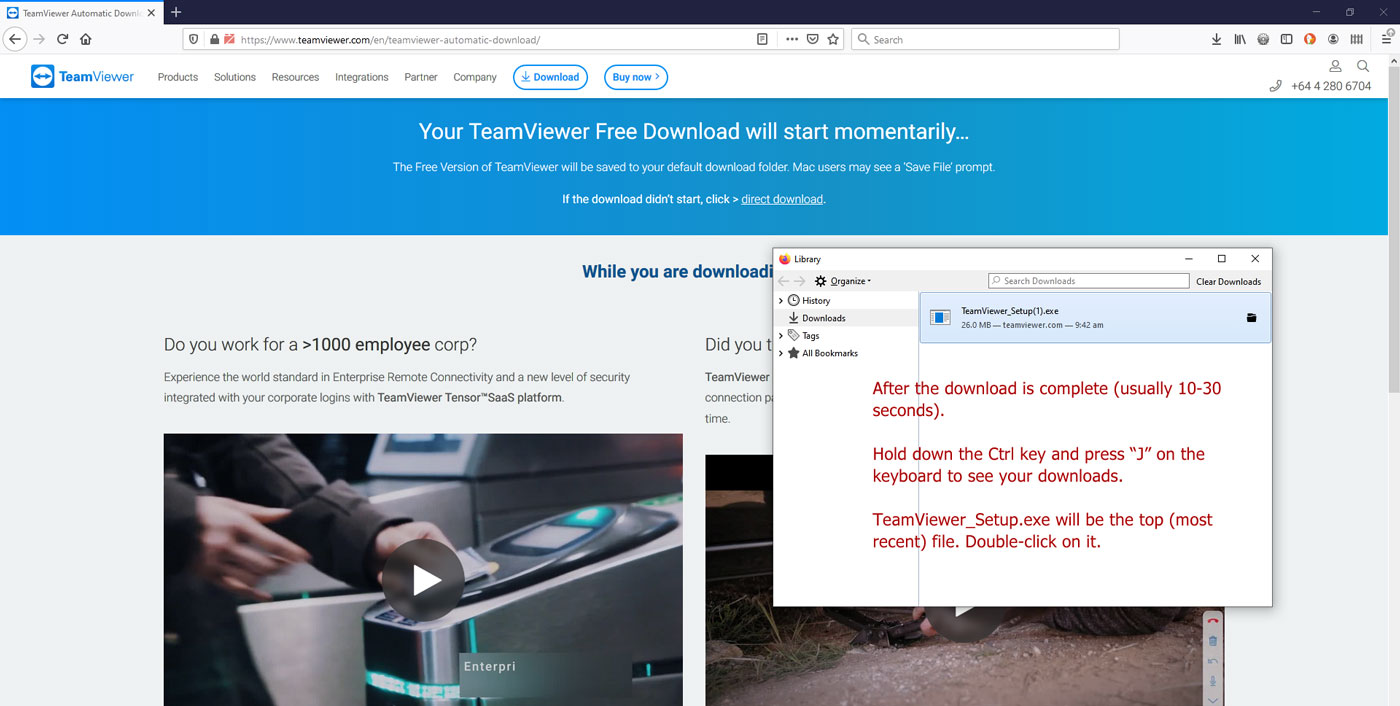Click the Search Downloads field
Viewport: 1400px width, 706px height.
tap(1089, 281)
